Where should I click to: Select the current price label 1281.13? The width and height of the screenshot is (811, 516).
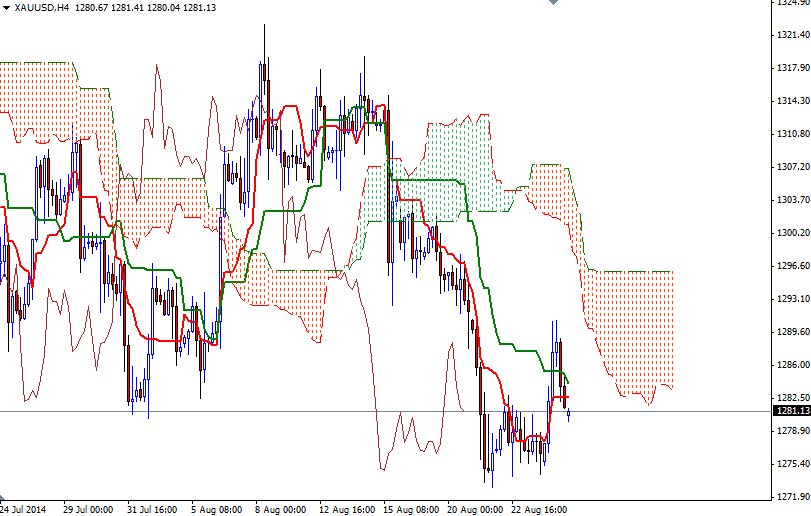click(x=792, y=410)
